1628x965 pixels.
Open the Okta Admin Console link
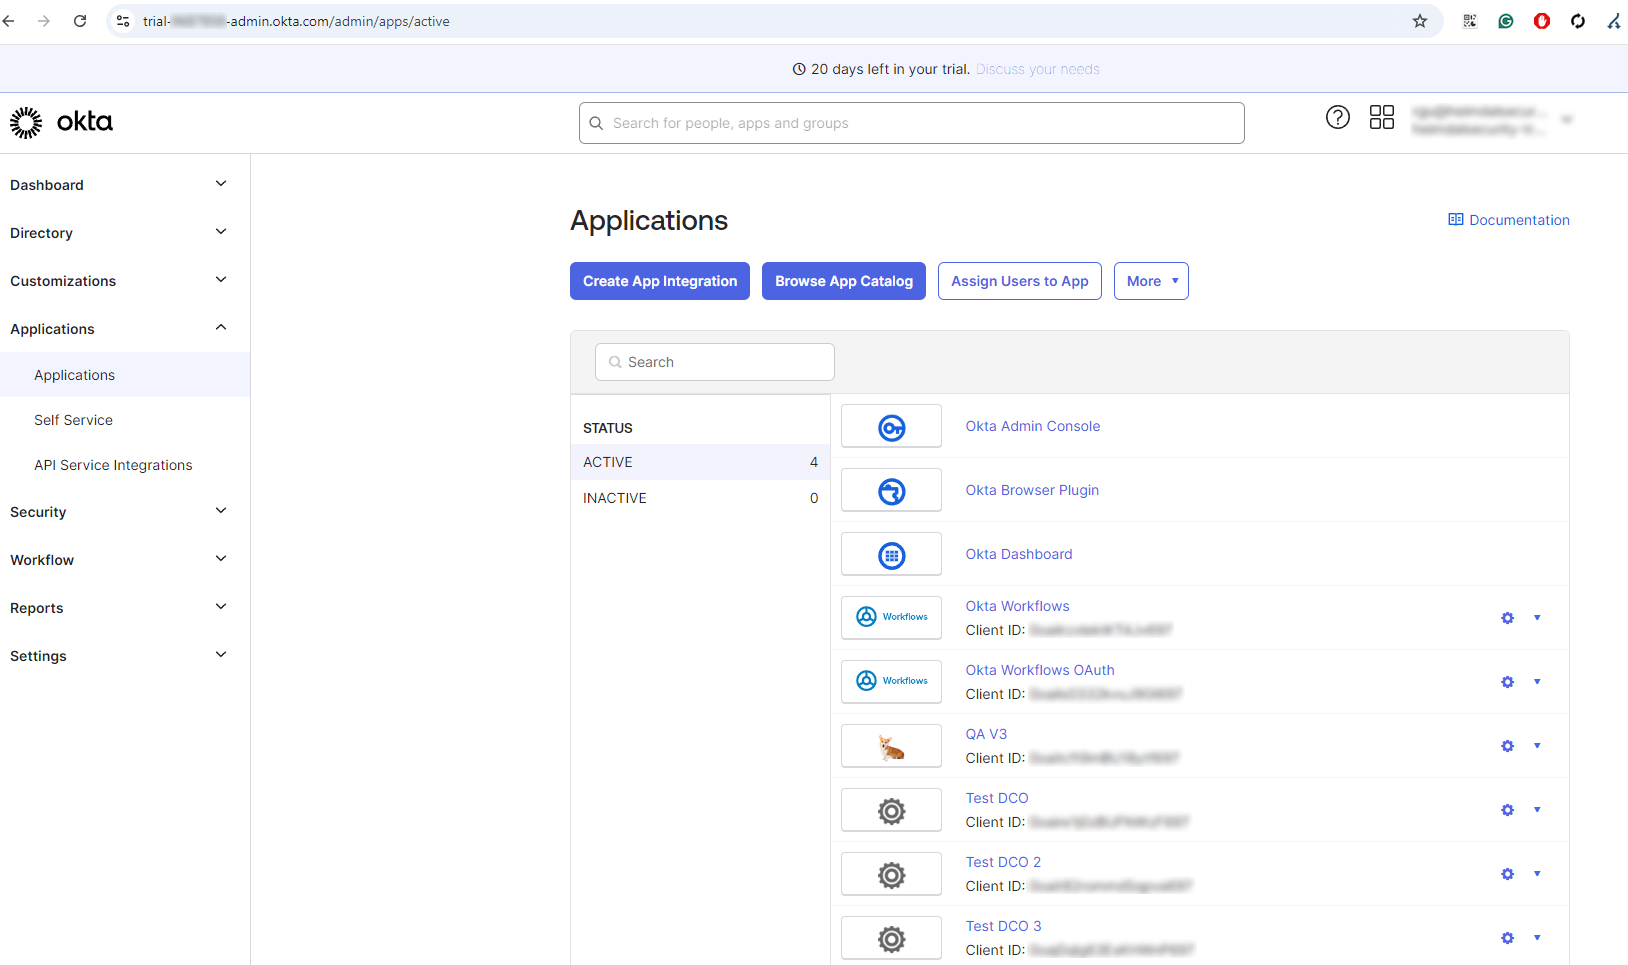[1033, 426]
